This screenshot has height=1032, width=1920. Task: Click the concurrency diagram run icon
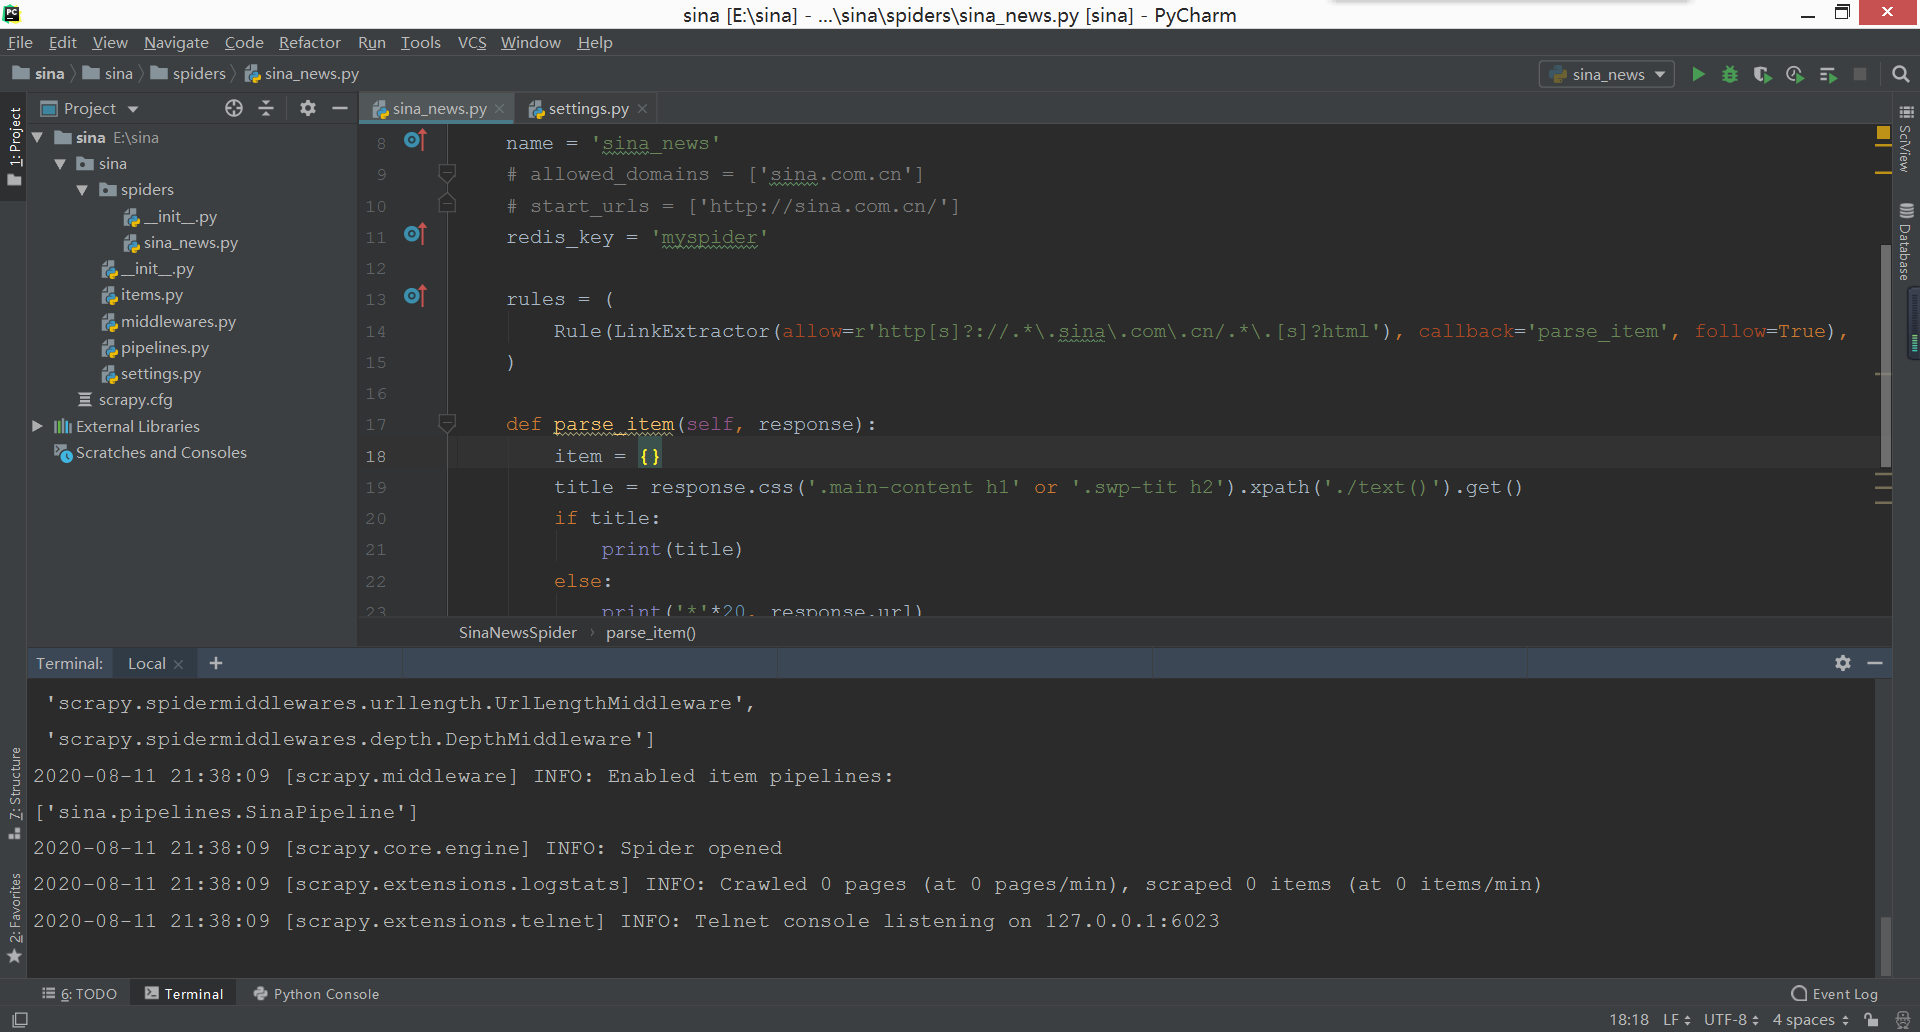[x=1828, y=74]
